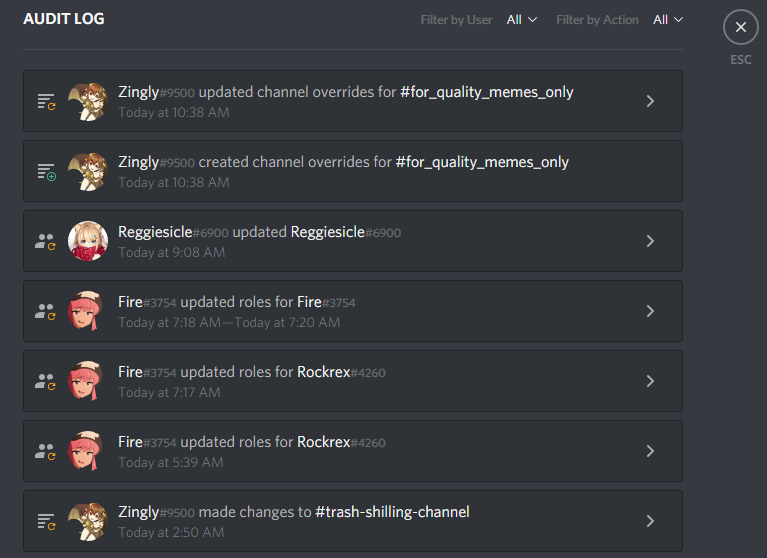Click channel changes icon for #trash-shilling-channel entry
This screenshot has width=767, height=558.
tap(46, 521)
